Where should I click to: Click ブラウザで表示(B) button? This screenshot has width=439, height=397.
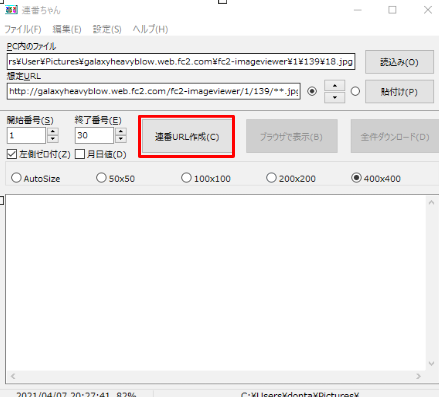[x=292, y=137]
